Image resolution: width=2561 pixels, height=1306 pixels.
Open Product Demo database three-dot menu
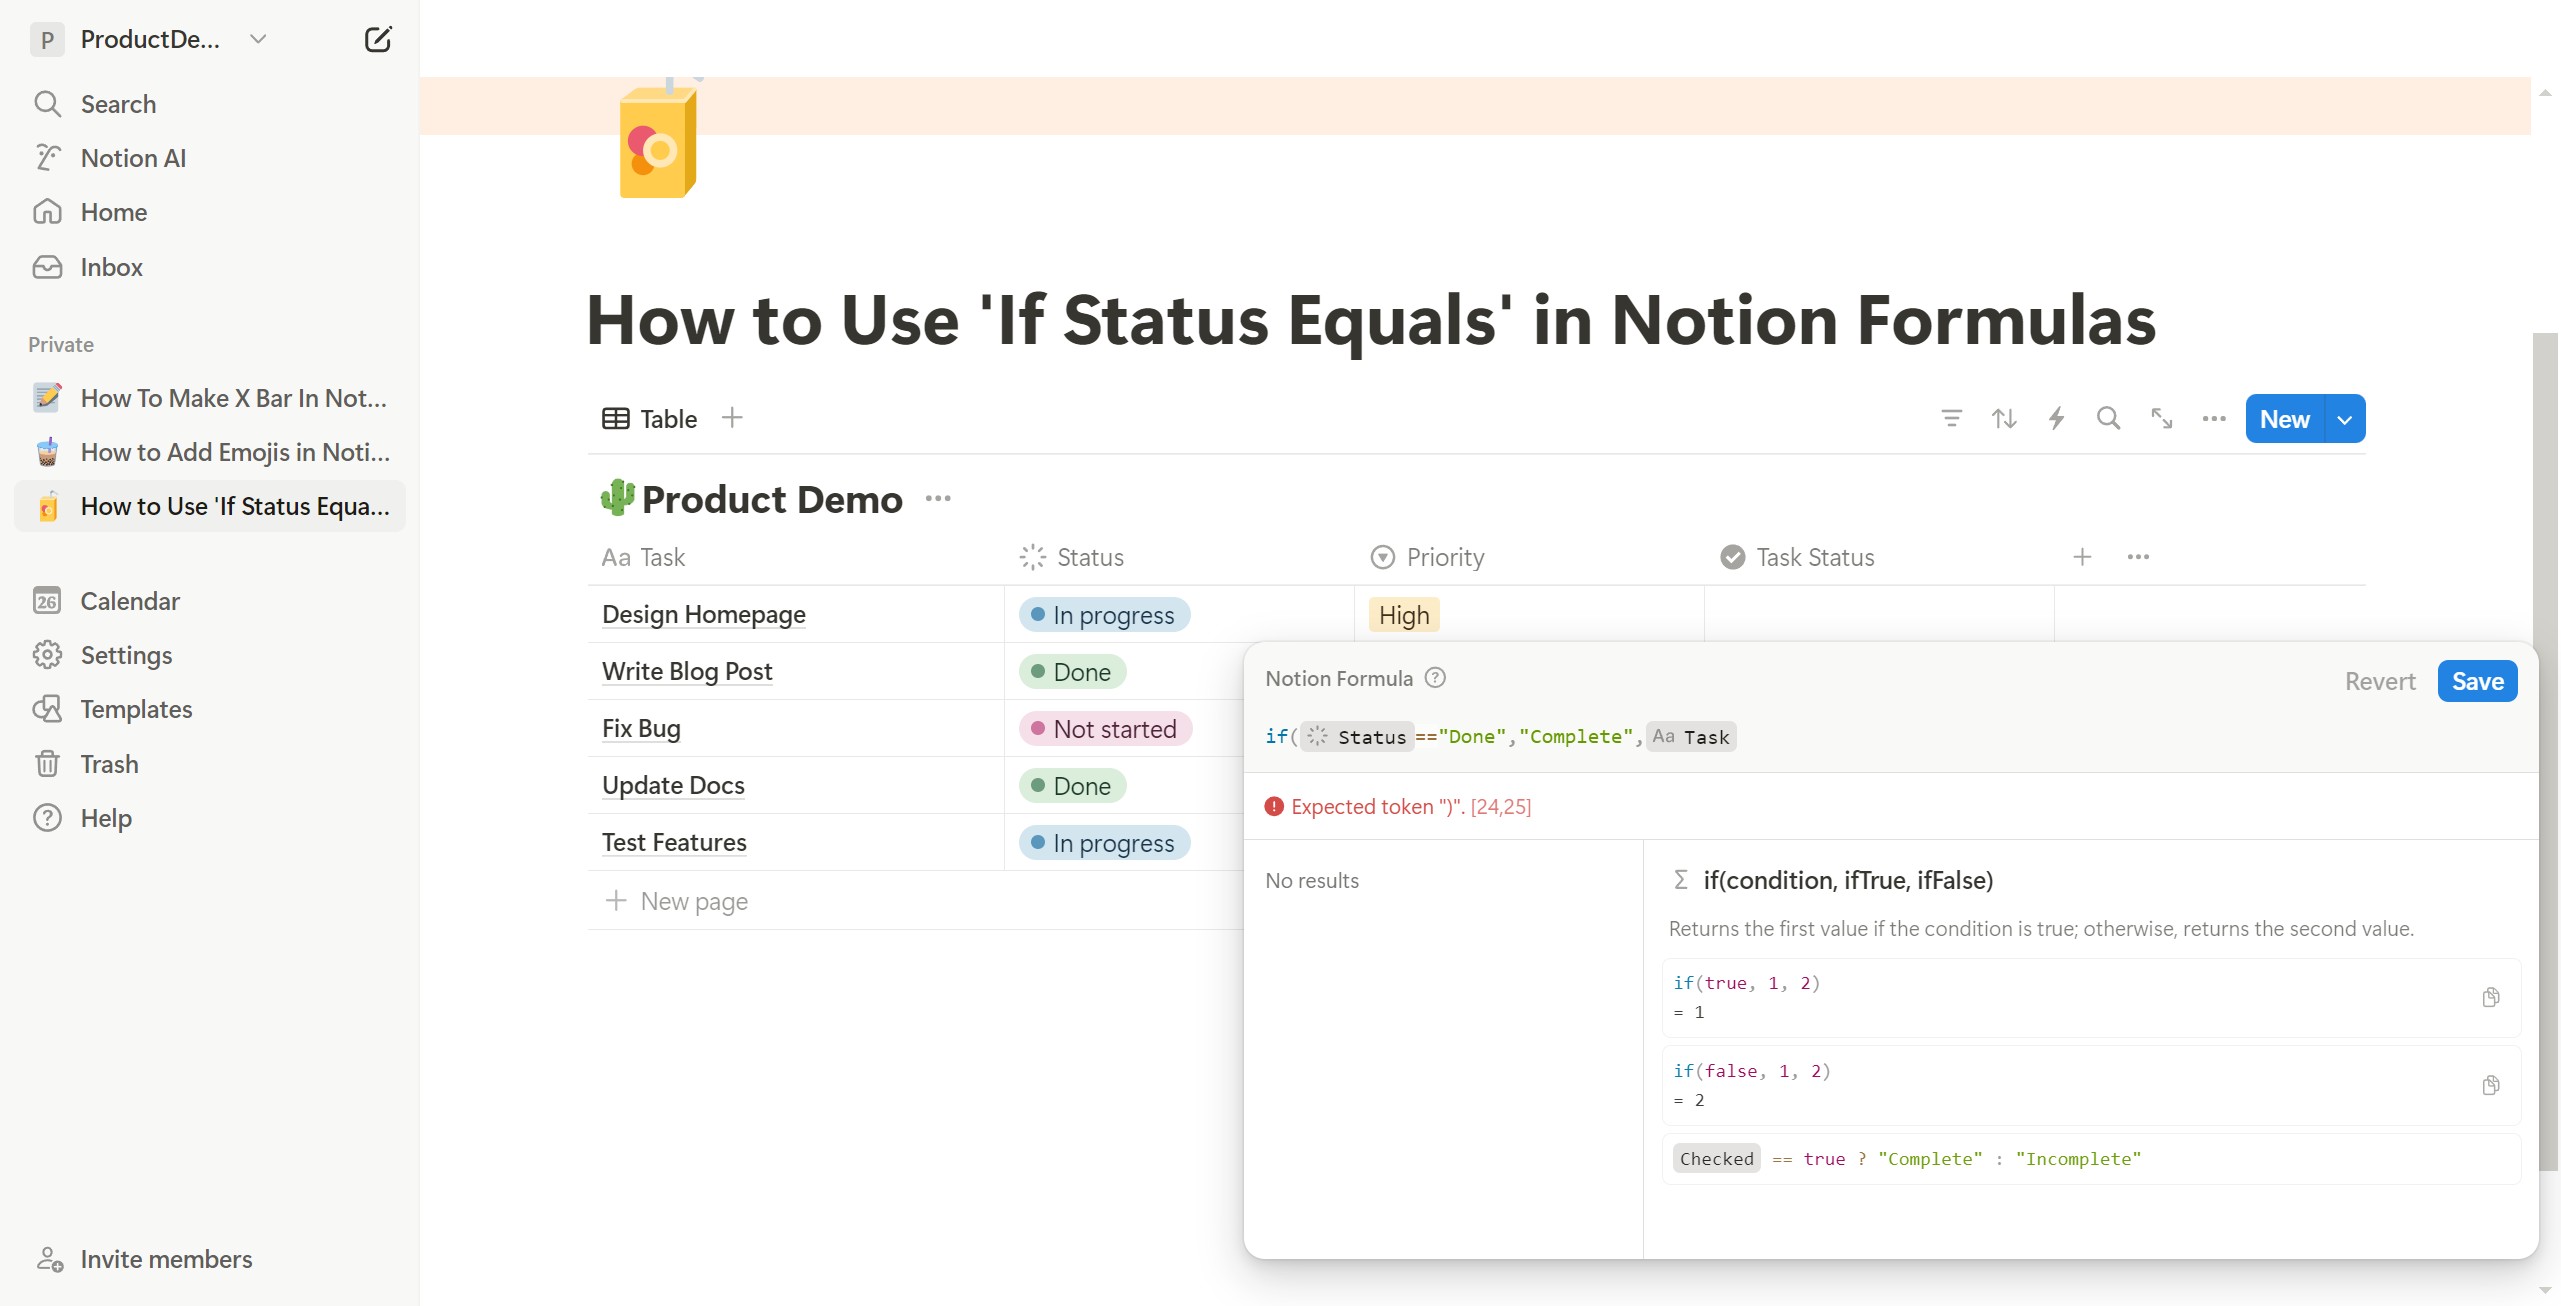(x=938, y=499)
